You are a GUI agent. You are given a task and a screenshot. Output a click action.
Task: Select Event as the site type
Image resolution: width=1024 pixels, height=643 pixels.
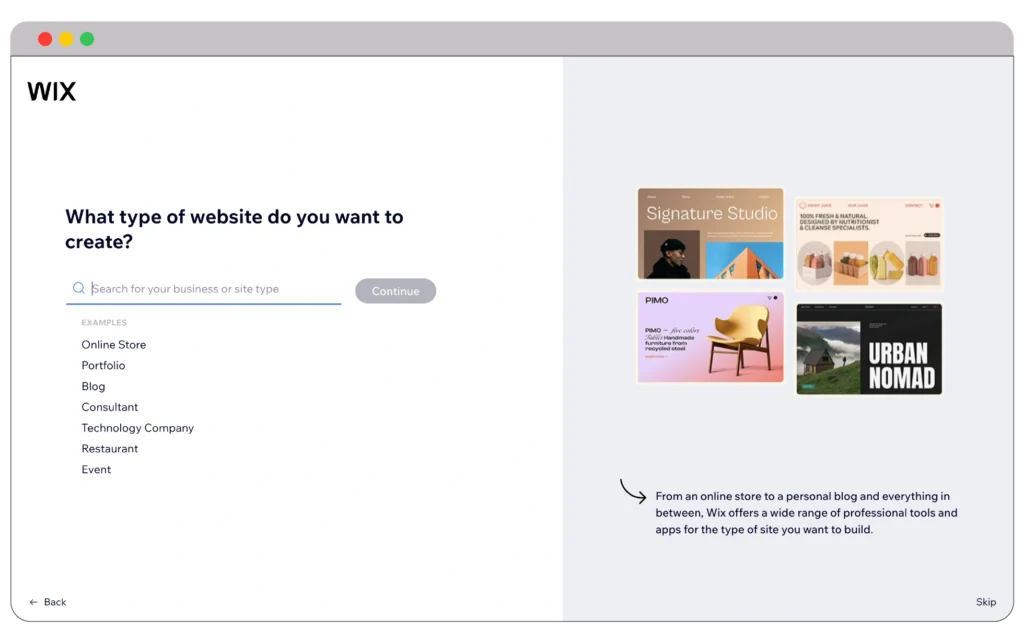tap(96, 469)
